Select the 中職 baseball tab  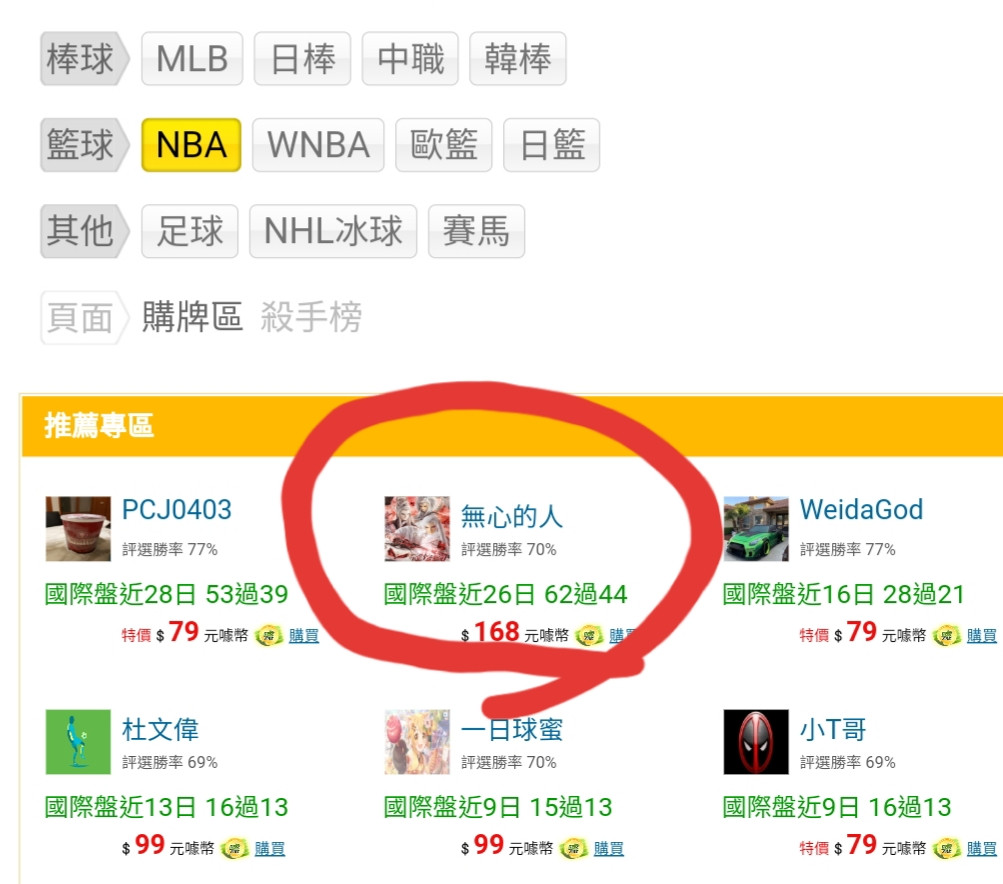[x=410, y=58]
